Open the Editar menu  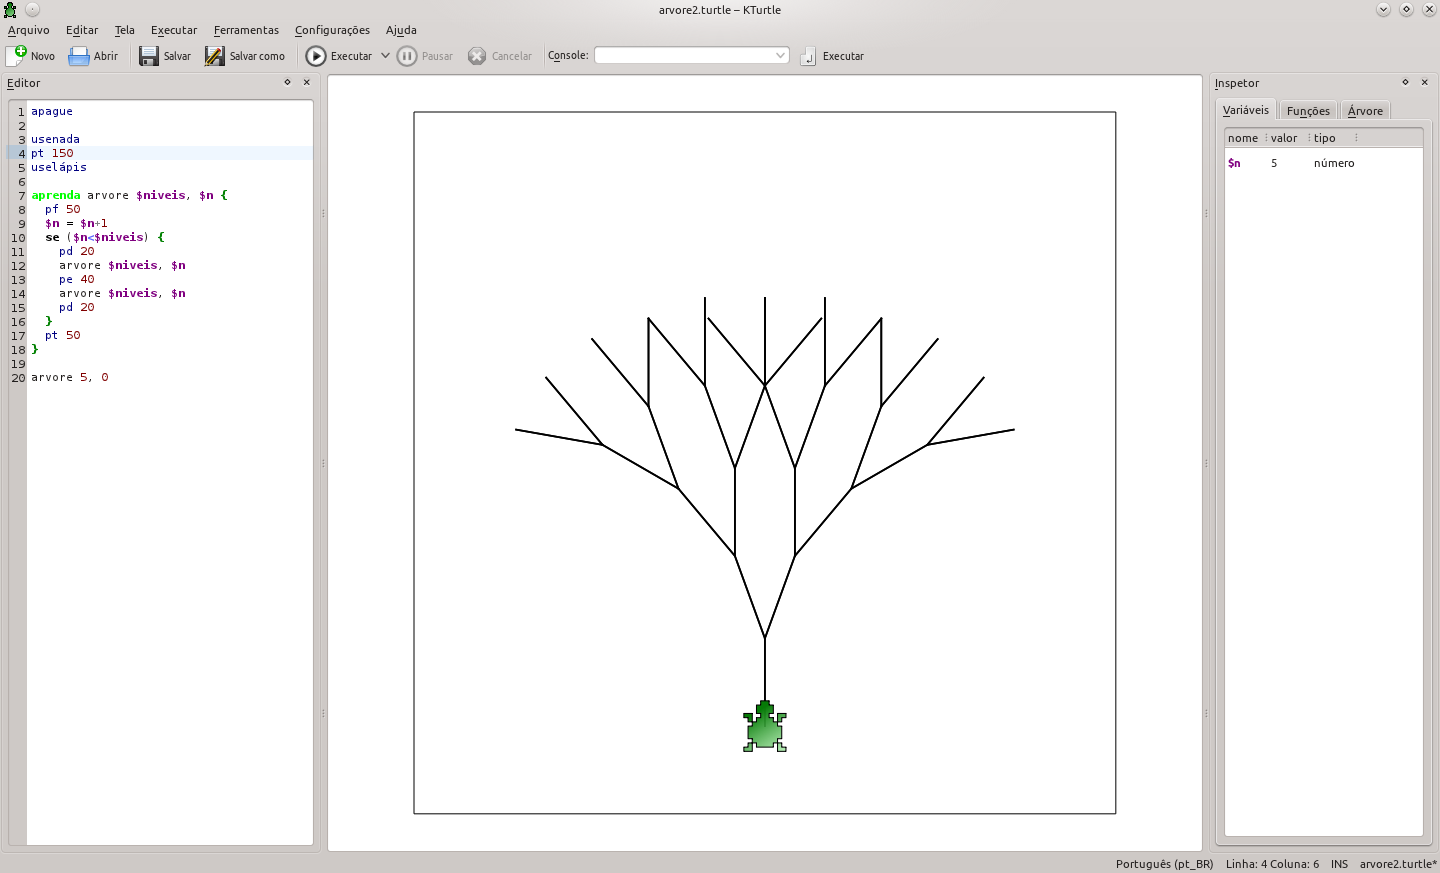[x=82, y=30]
